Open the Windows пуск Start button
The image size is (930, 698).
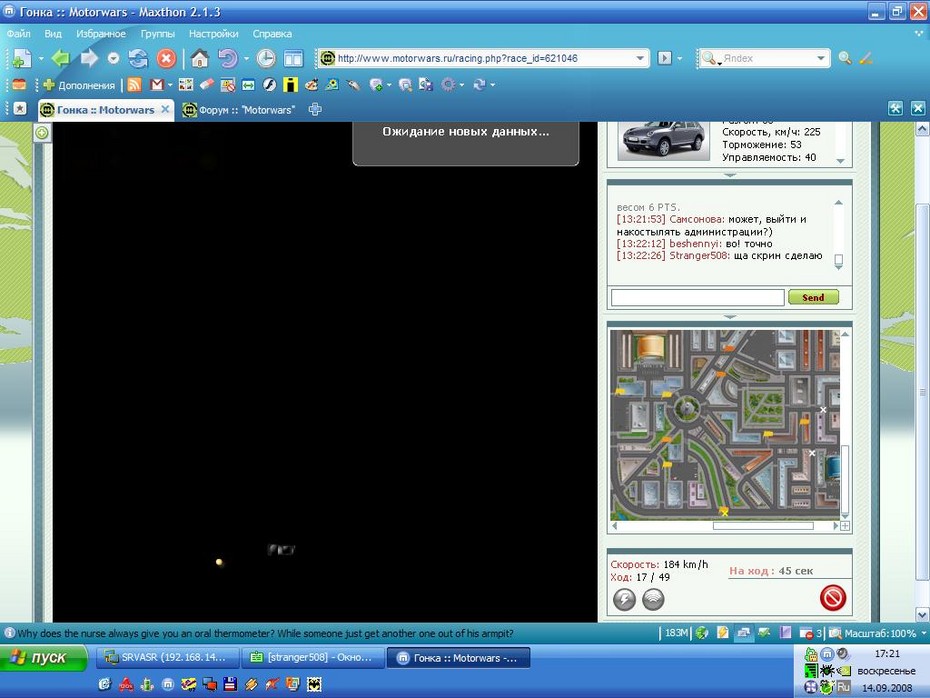click(43, 658)
